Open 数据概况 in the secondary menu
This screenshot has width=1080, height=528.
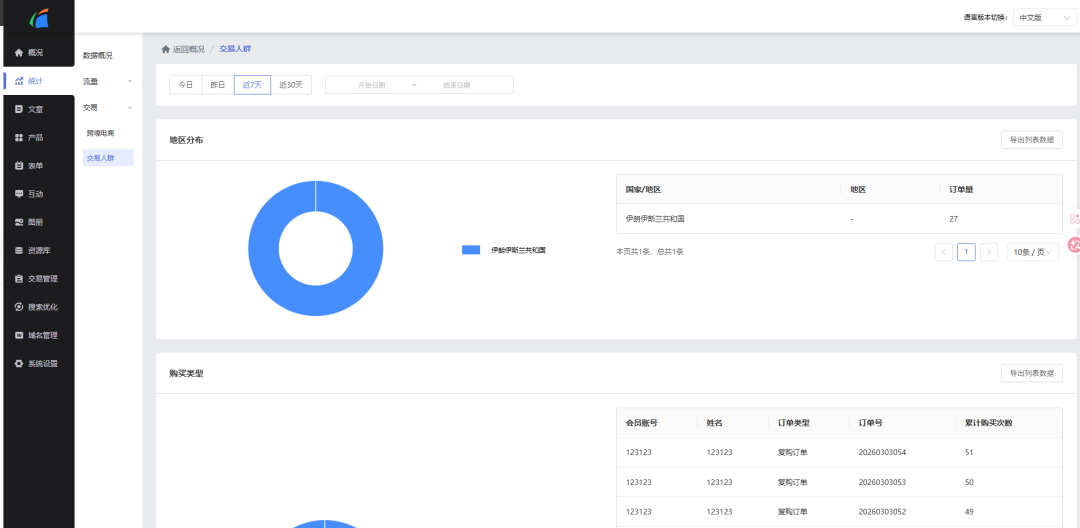click(x=98, y=55)
